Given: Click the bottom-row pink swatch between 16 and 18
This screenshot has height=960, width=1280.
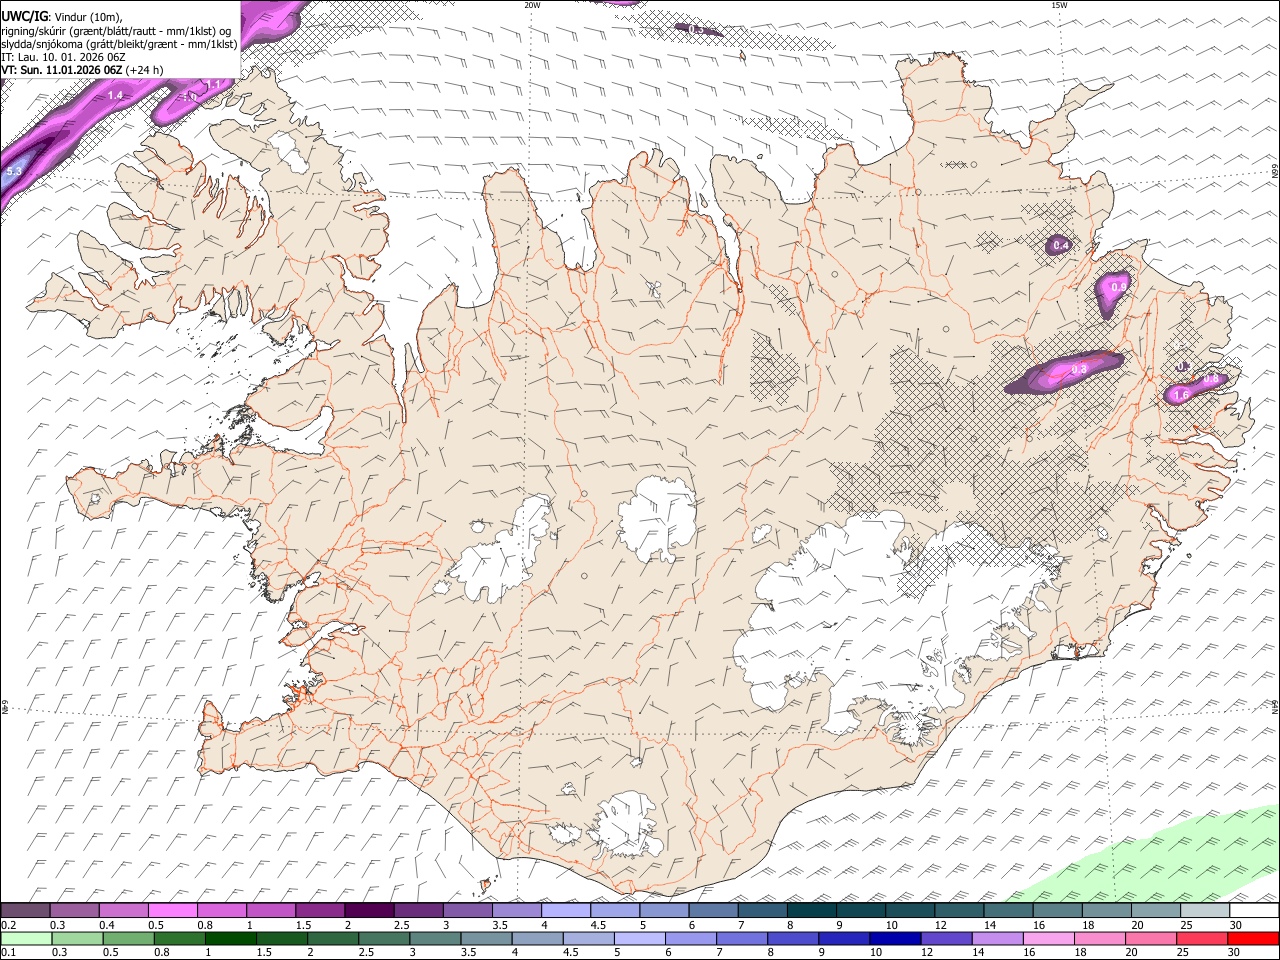Looking at the screenshot, I should tap(1048, 938).
